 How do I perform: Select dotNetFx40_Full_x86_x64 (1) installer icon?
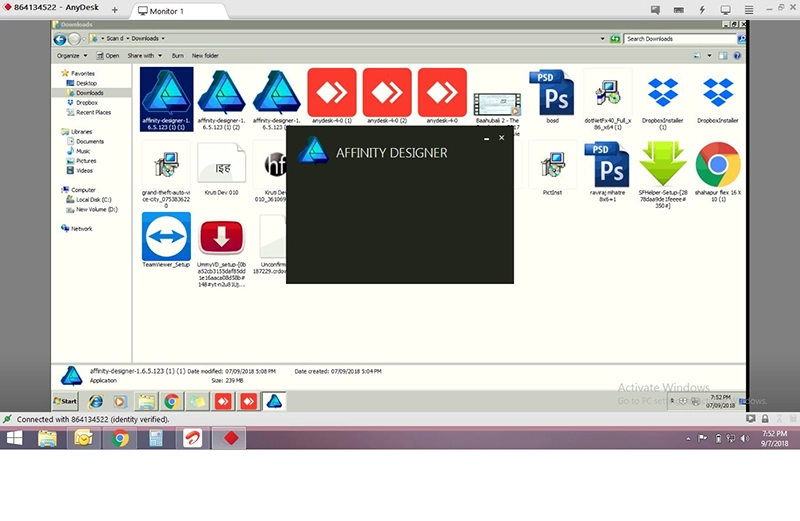click(607, 93)
